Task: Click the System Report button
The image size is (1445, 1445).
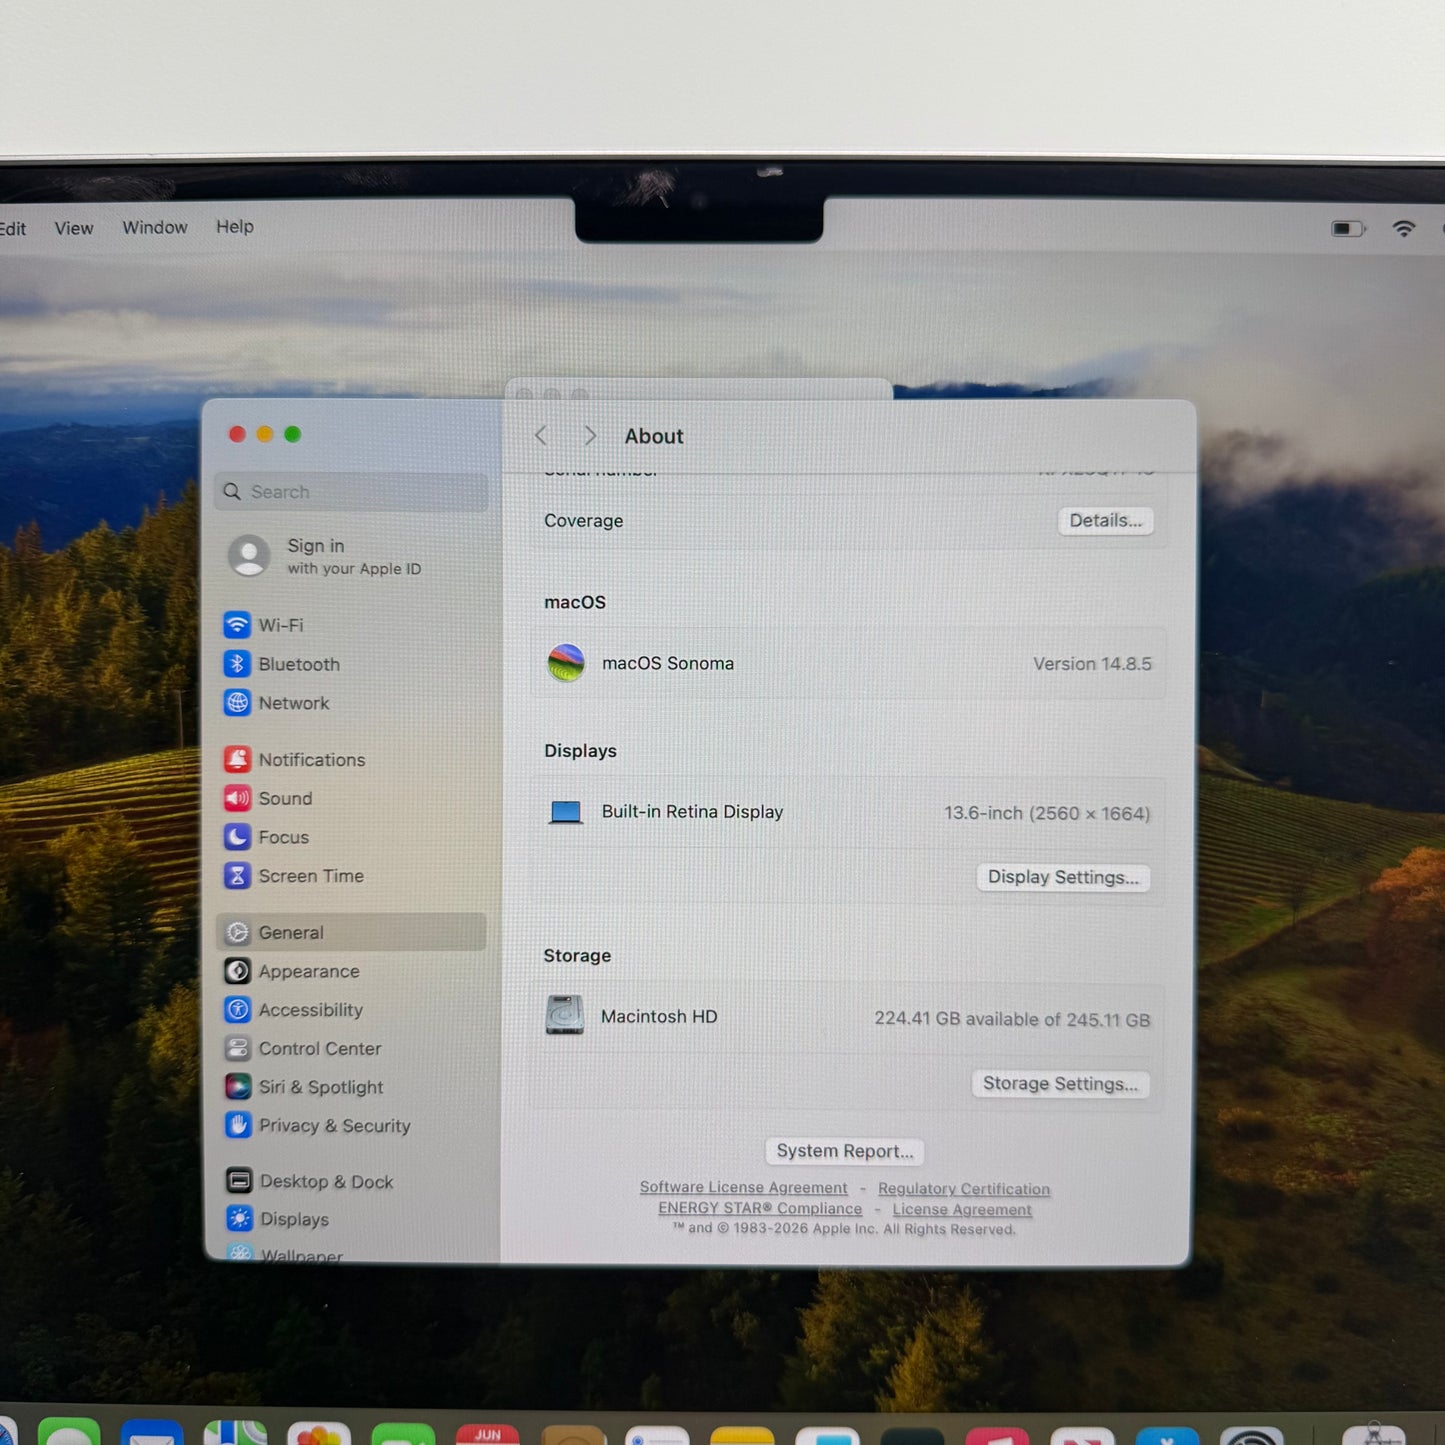Action: 845,1151
